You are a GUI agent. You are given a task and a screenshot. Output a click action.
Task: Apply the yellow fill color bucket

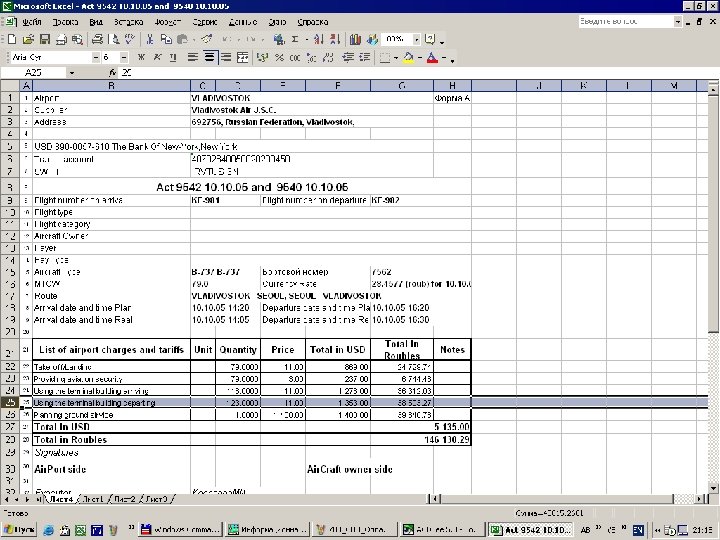[x=408, y=58]
